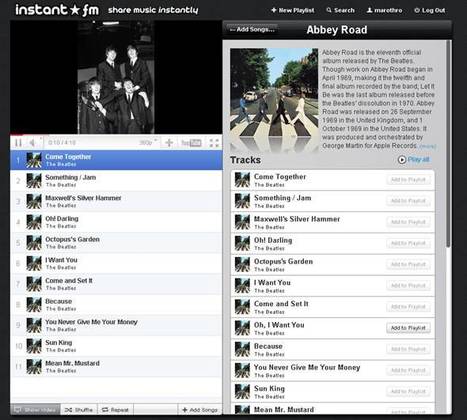Click the plus icon in the player controls
This screenshot has height=420, width=467.
pos(169,143)
